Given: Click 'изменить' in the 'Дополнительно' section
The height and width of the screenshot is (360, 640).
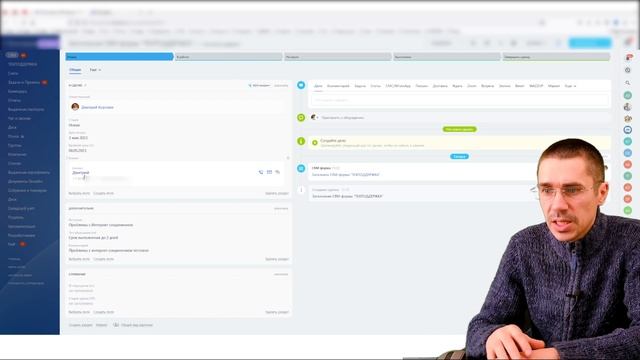Looking at the screenshot, I should point(281,209).
